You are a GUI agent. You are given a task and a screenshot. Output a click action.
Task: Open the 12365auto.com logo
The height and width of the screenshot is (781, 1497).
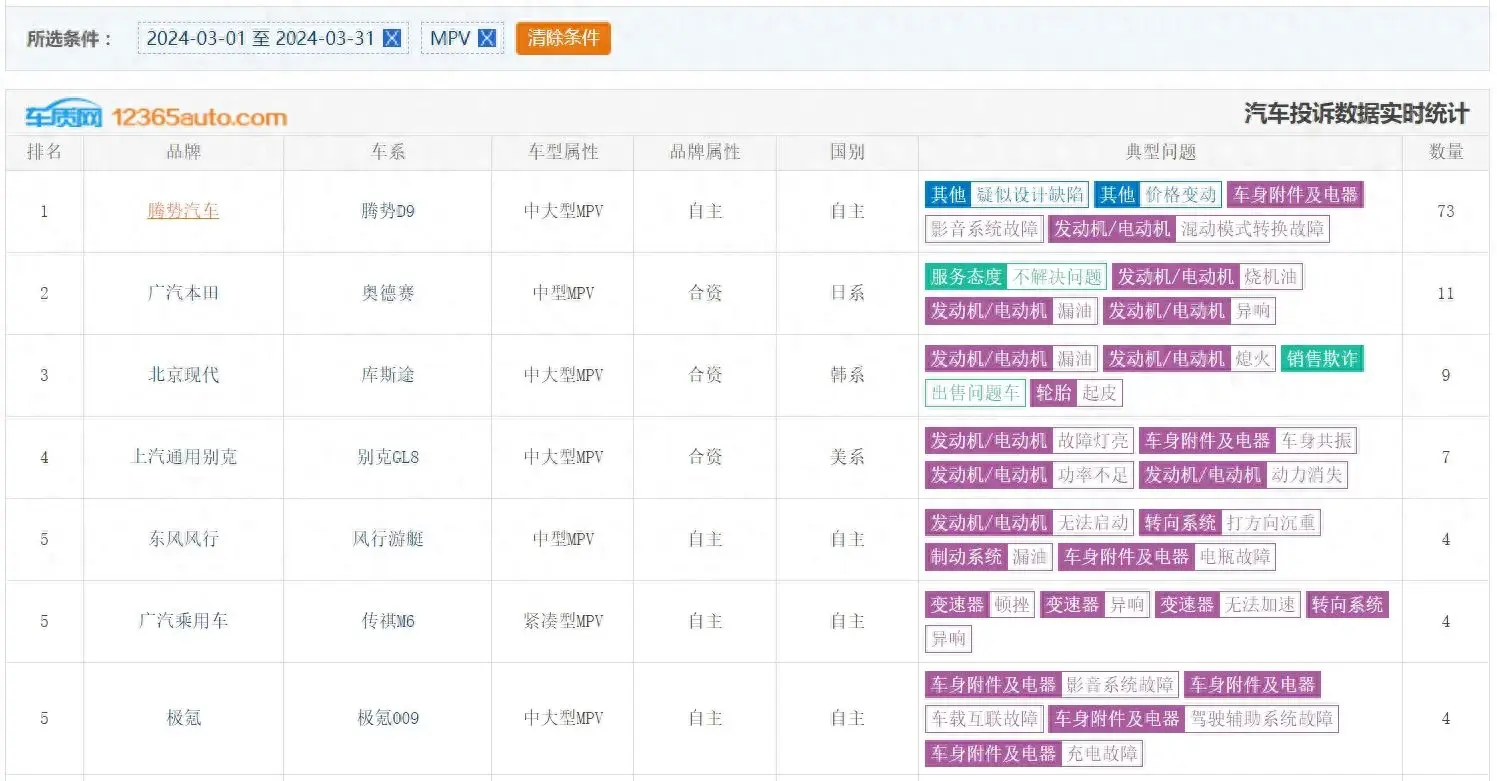156,116
